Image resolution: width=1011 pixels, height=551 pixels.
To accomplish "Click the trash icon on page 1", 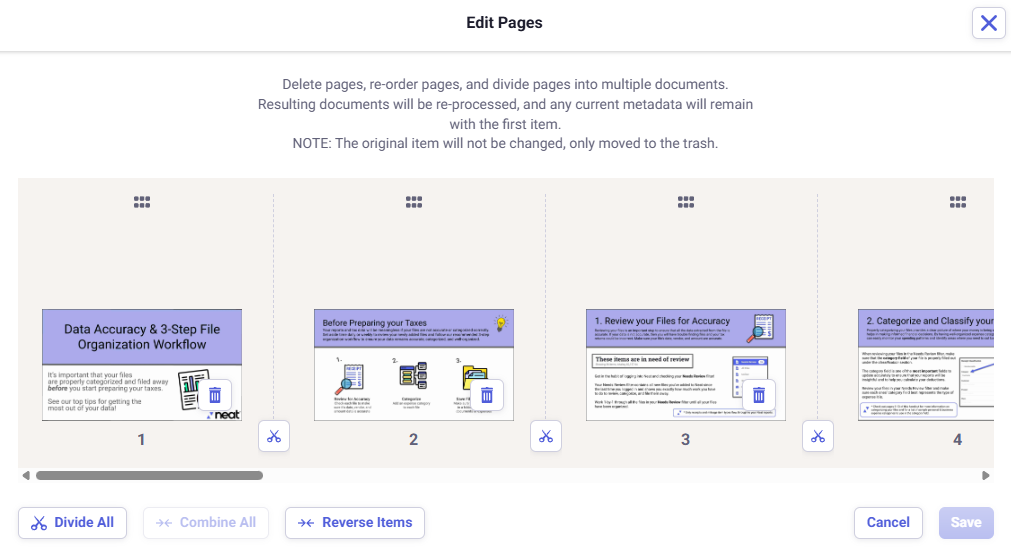I will [215, 394].
